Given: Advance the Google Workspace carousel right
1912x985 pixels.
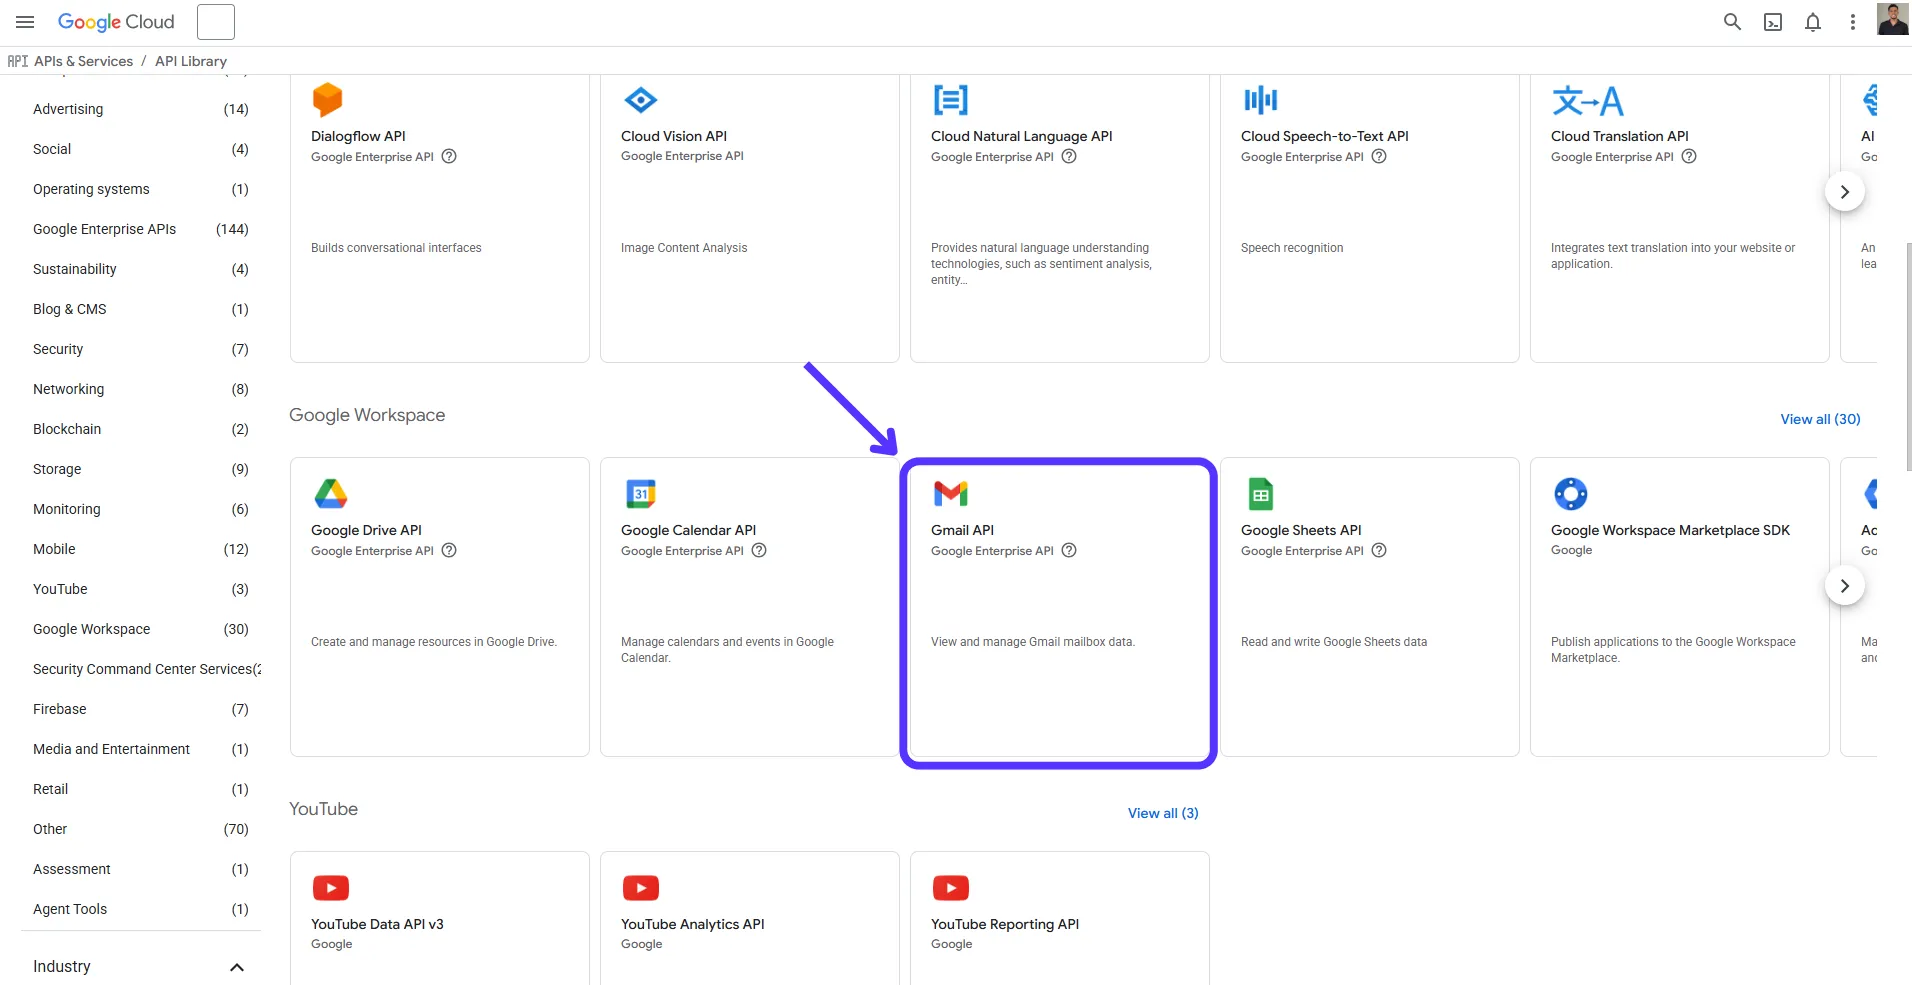Looking at the screenshot, I should pyautogui.click(x=1845, y=586).
